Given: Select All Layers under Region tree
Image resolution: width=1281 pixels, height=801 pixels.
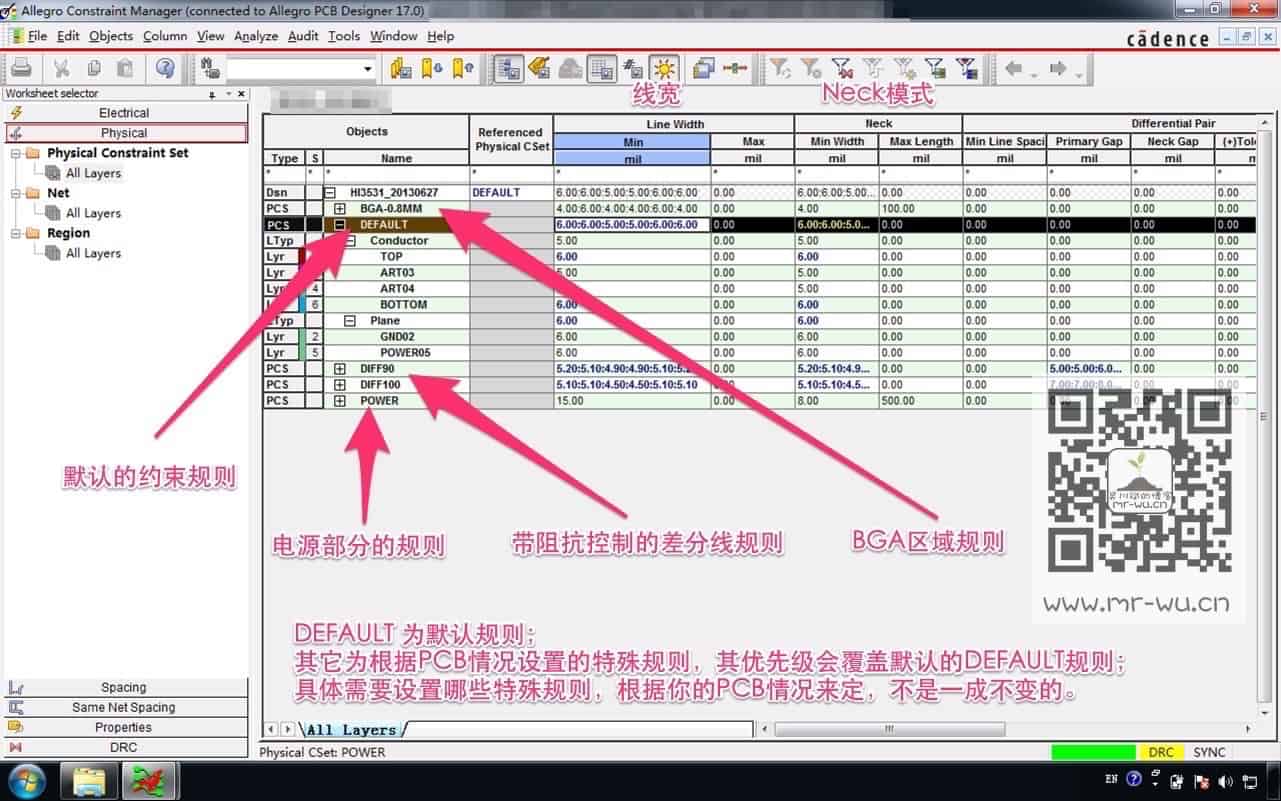Looking at the screenshot, I should click(92, 253).
